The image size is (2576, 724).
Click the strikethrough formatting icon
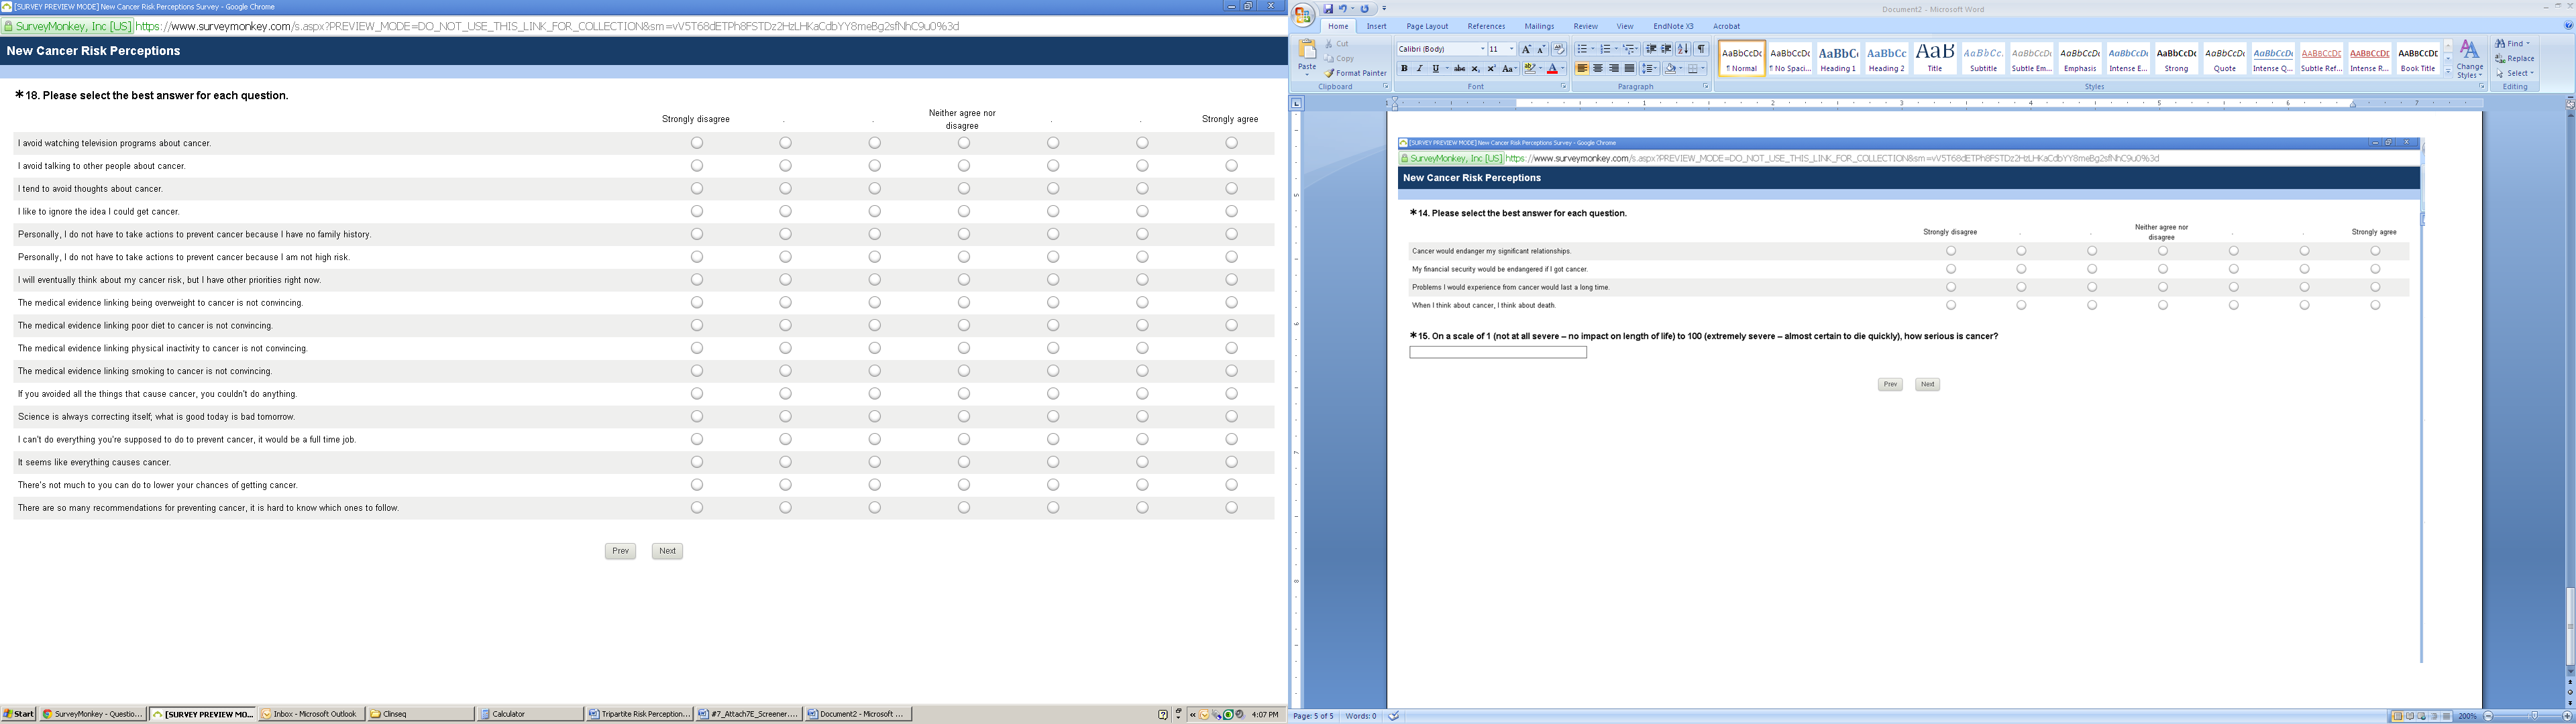[1459, 69]
